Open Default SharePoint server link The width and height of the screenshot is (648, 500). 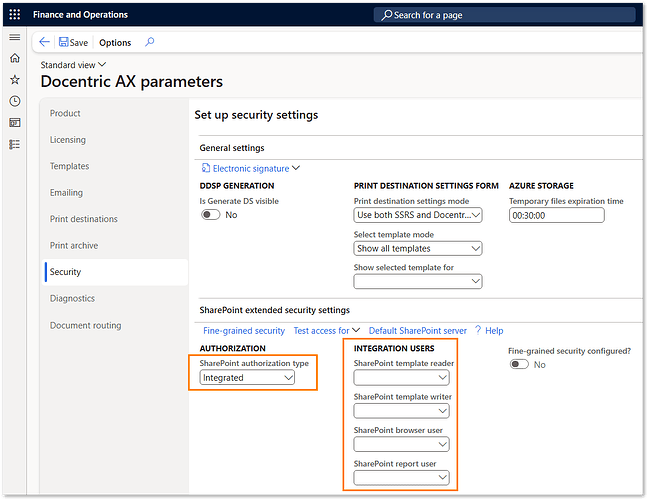coord(417,330)
